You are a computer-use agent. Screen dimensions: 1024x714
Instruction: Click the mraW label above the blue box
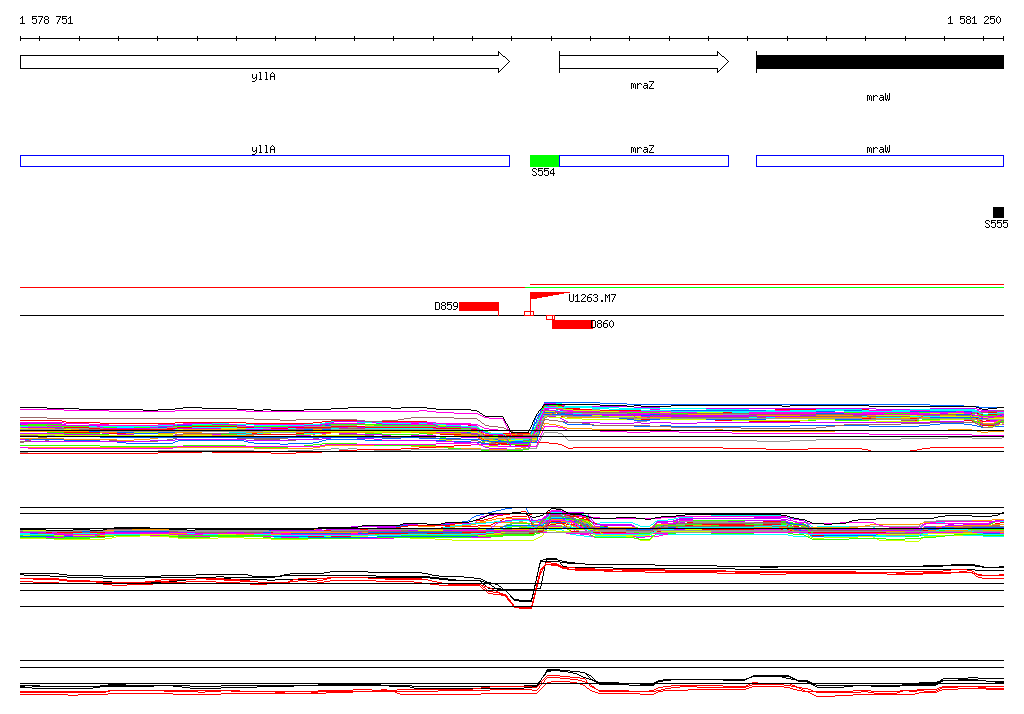coord(878,149)
